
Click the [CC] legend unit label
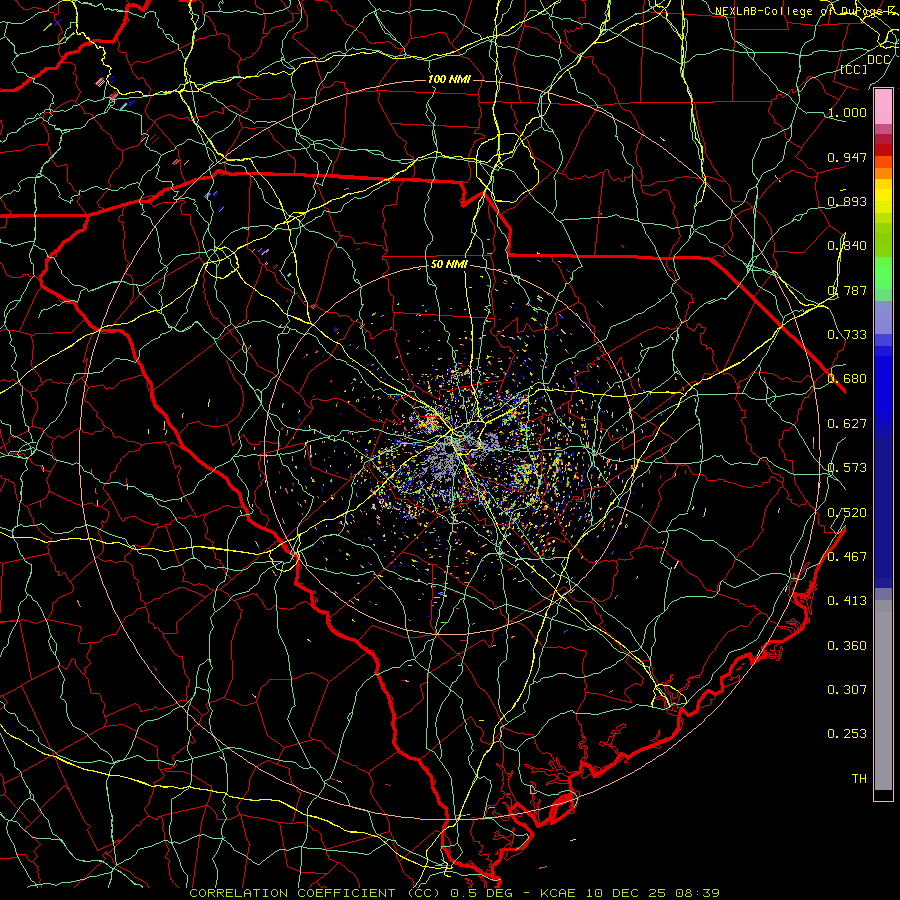click(854, 69)
